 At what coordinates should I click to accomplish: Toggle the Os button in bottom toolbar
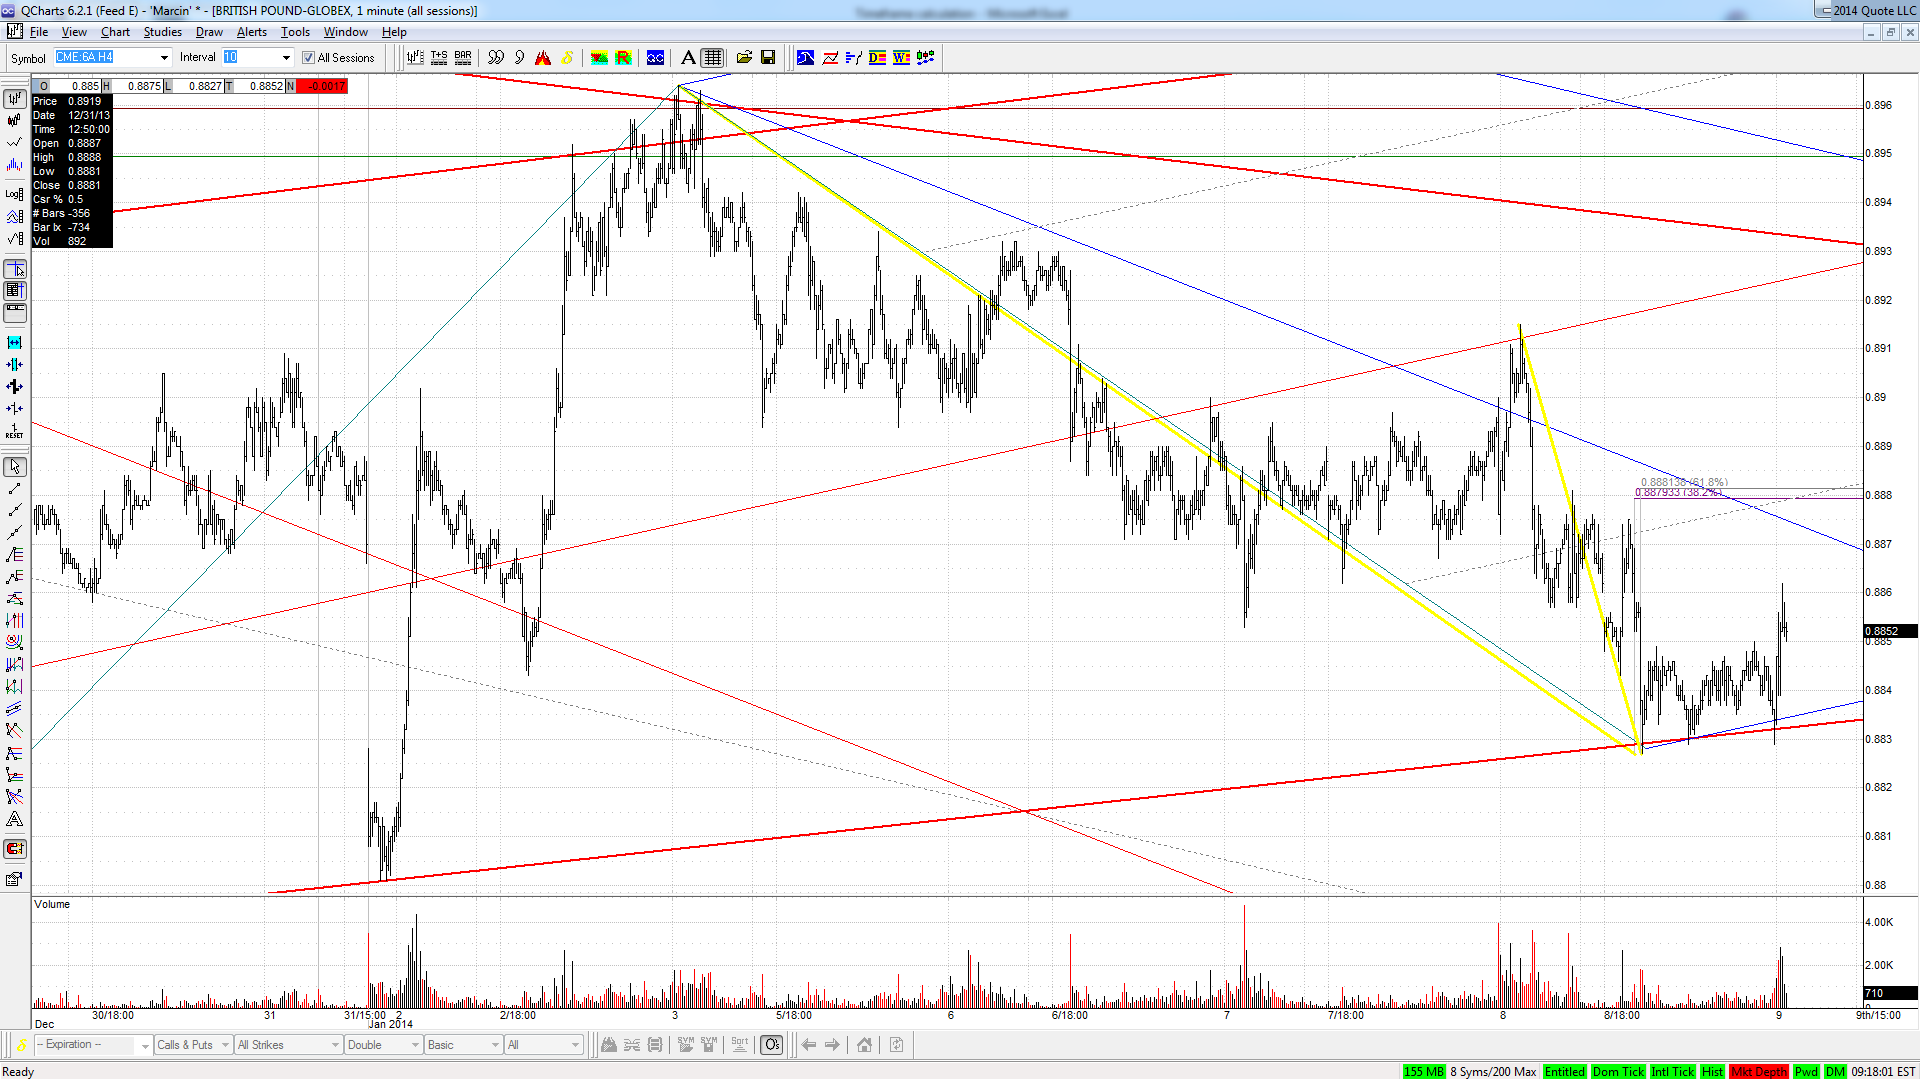(772, 1045)
